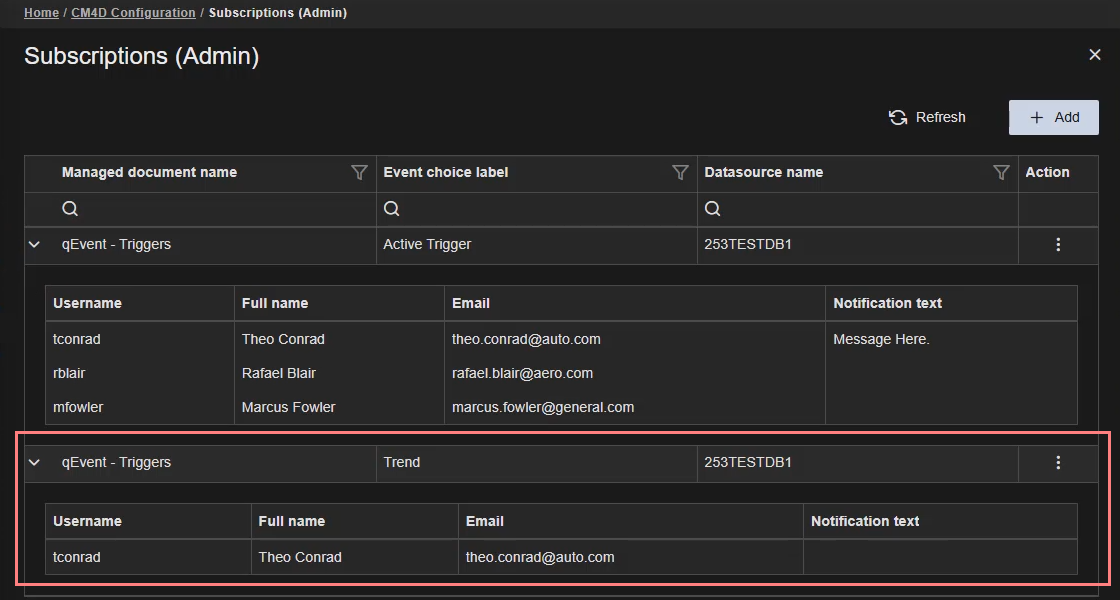1120x600 pixels.
Task: Open CM4D Configuration breadcrumb link
Action: pyautogui.click(x=133, y=13)
